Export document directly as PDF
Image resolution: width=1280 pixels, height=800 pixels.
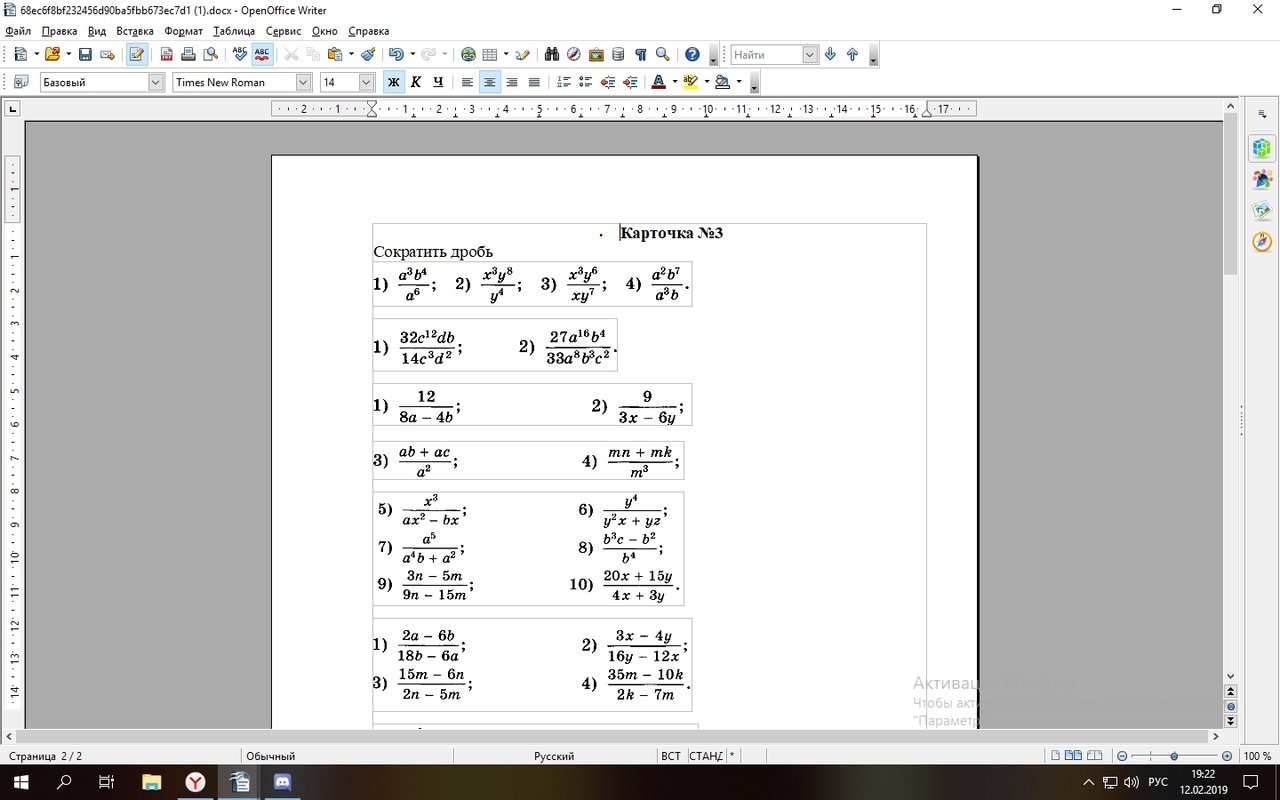[166, 55]
